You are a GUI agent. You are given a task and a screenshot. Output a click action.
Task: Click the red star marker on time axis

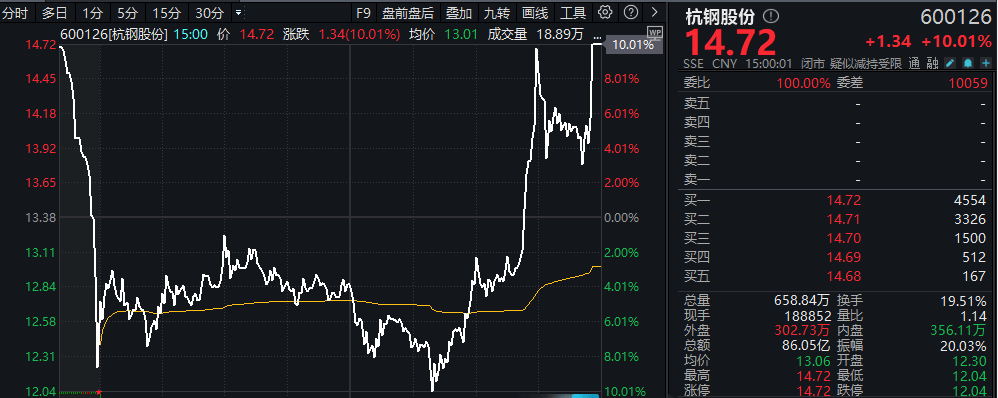pos(99,392)
